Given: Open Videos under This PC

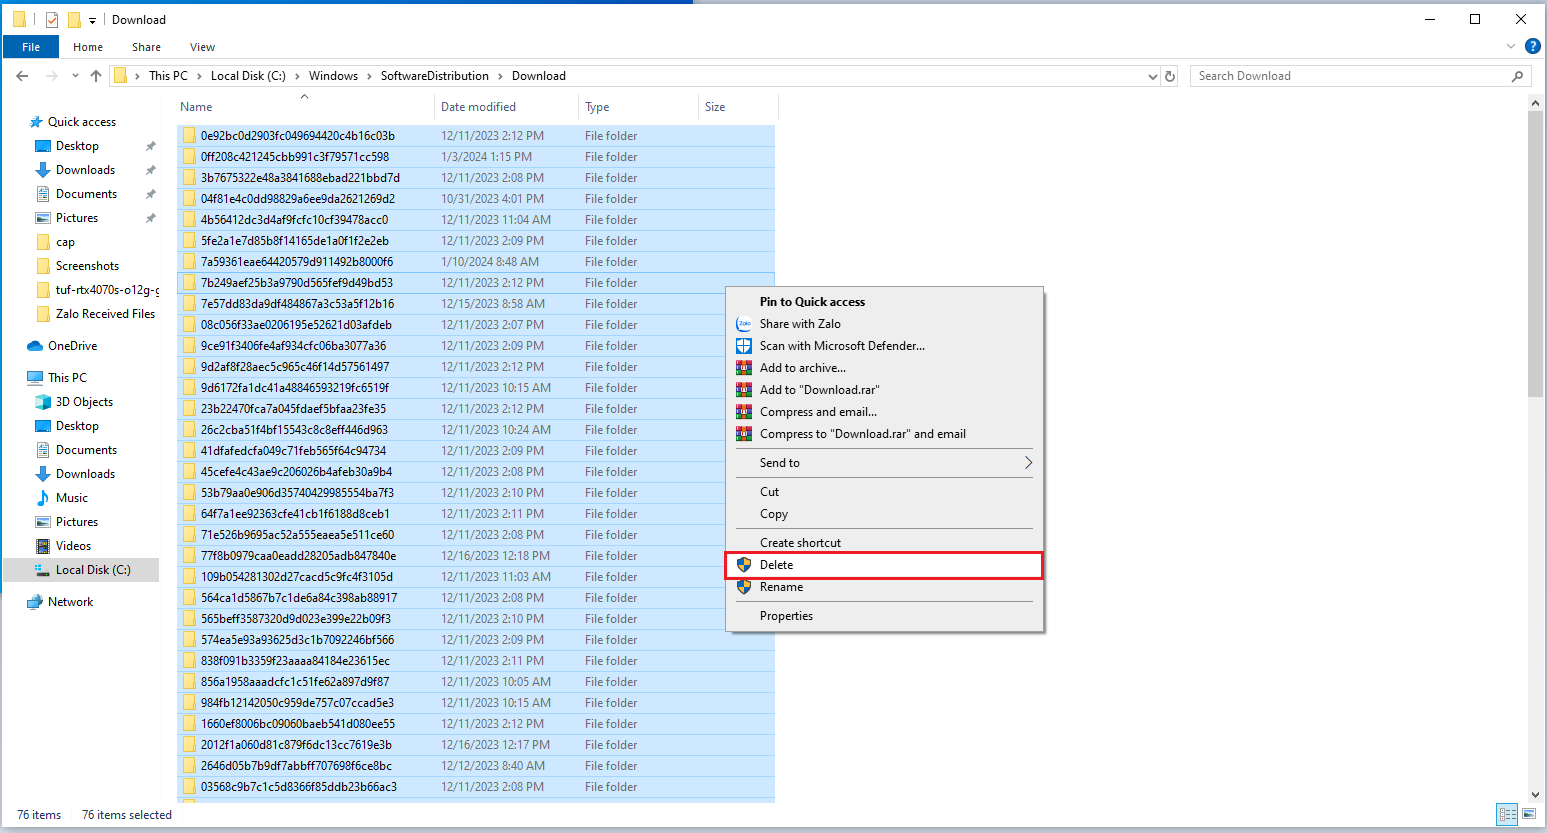Looking at the screenshot, I should pos(73,546).
